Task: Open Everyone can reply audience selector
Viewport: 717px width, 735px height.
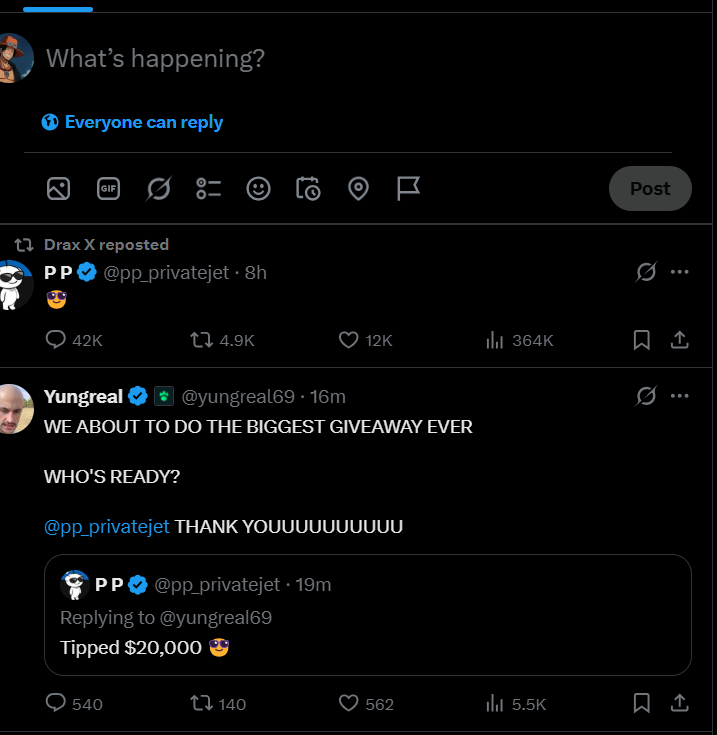Action: 132,122
